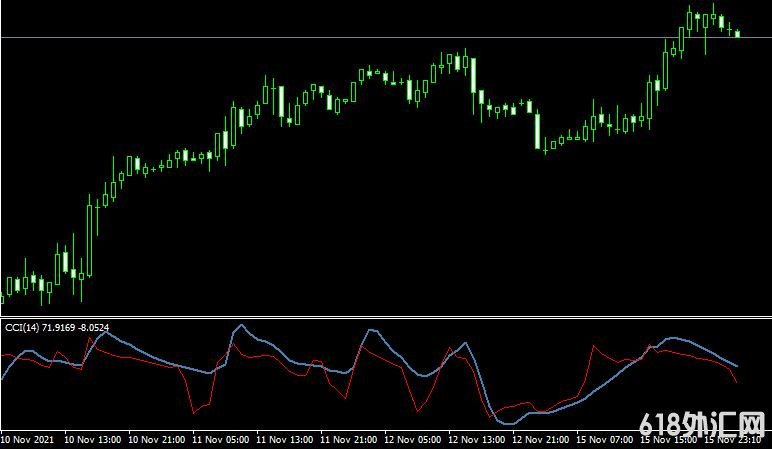Click the 10 Nov 13:00 time label
Viewport: 772px width, 449px height.
[92, 439]
